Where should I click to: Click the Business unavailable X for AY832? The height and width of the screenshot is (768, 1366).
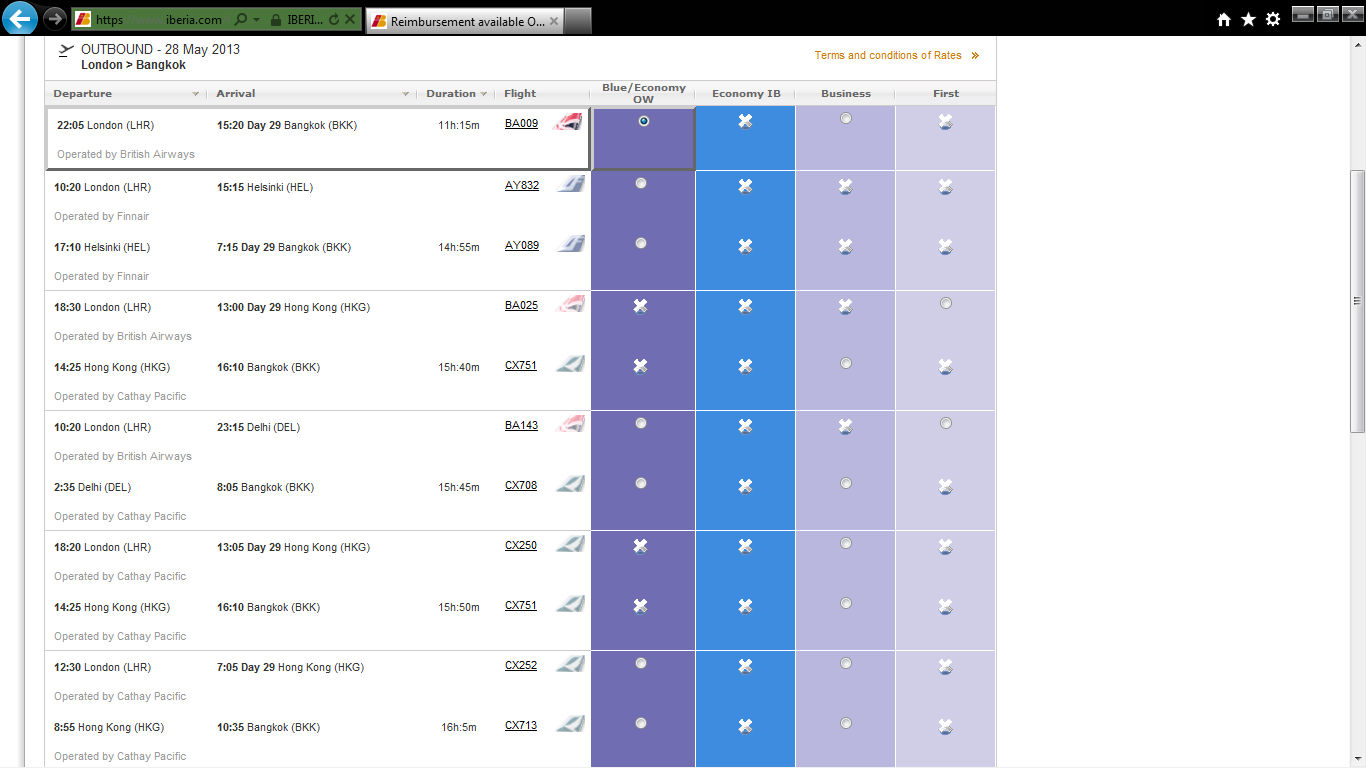[845, 186]
